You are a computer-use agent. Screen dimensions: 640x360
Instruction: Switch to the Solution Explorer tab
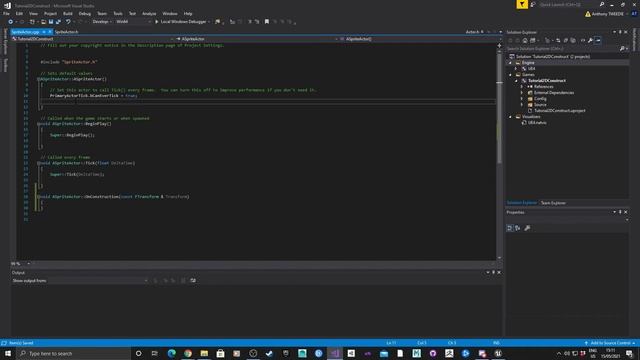click(522, 203)
